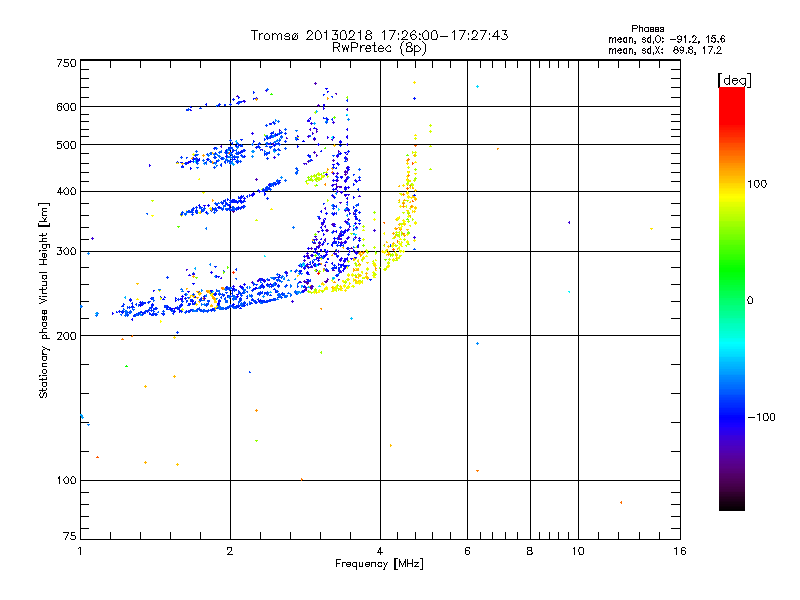Click the Frequency [MHz] x-axis label
This screenshot has height=600, width=800.
pyautogui.click(x=379, y=565)
